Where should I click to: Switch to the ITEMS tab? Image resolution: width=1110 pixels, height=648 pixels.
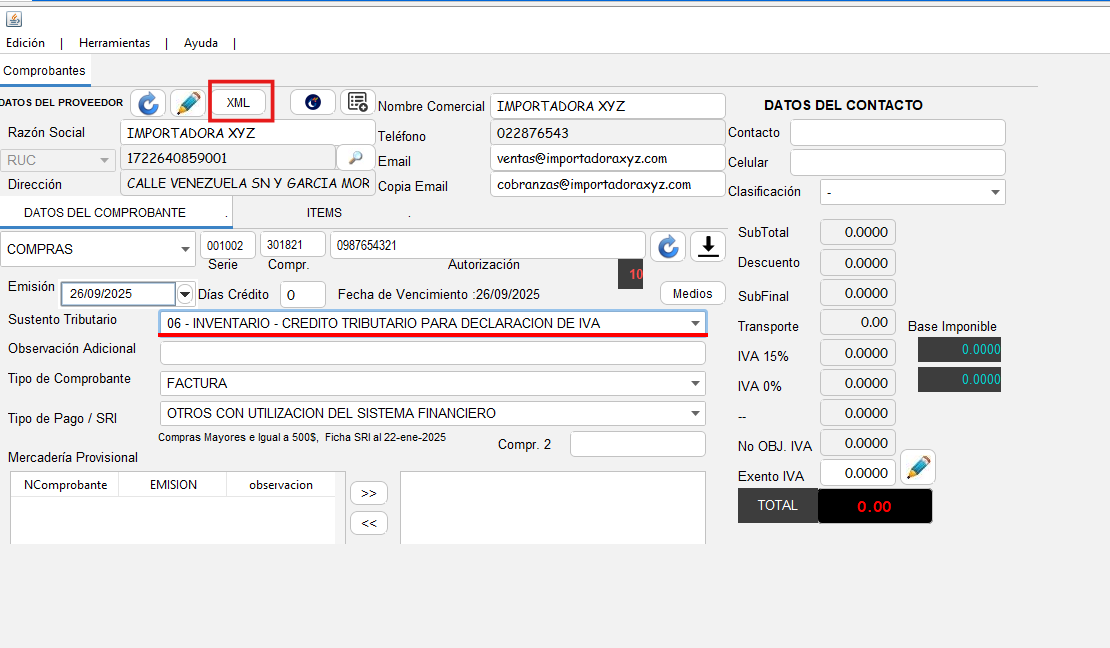pos(324,213)
